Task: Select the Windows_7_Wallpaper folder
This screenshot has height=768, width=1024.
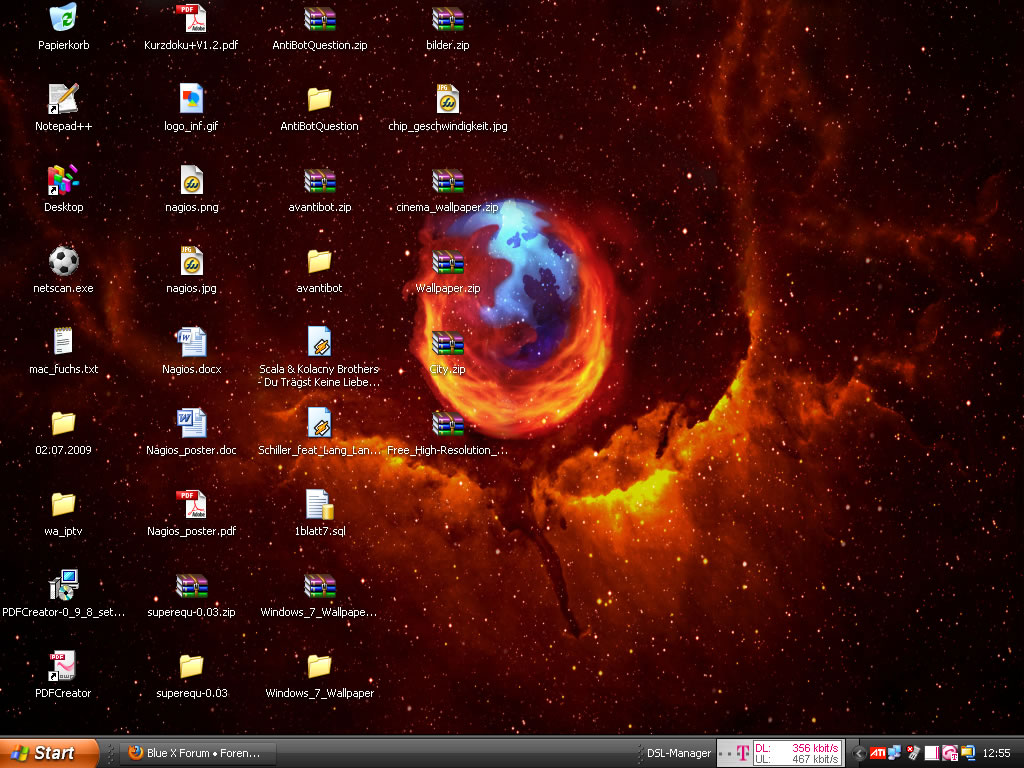Action: click(x=319, y=667)
